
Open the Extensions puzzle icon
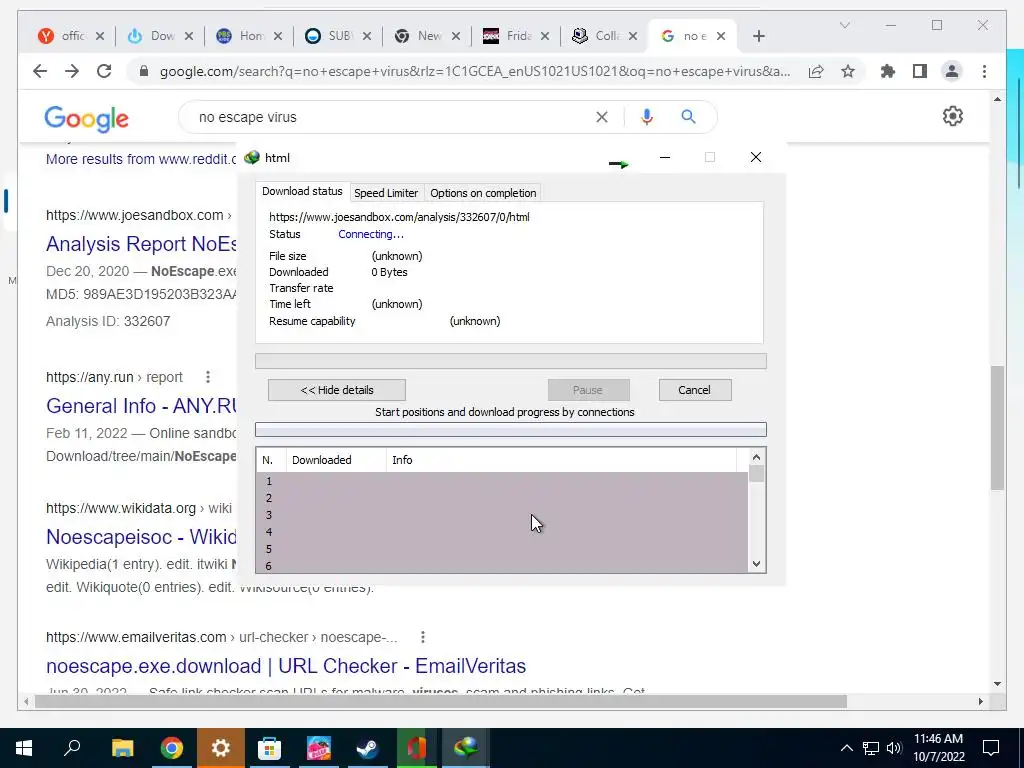tap(888, 71)
